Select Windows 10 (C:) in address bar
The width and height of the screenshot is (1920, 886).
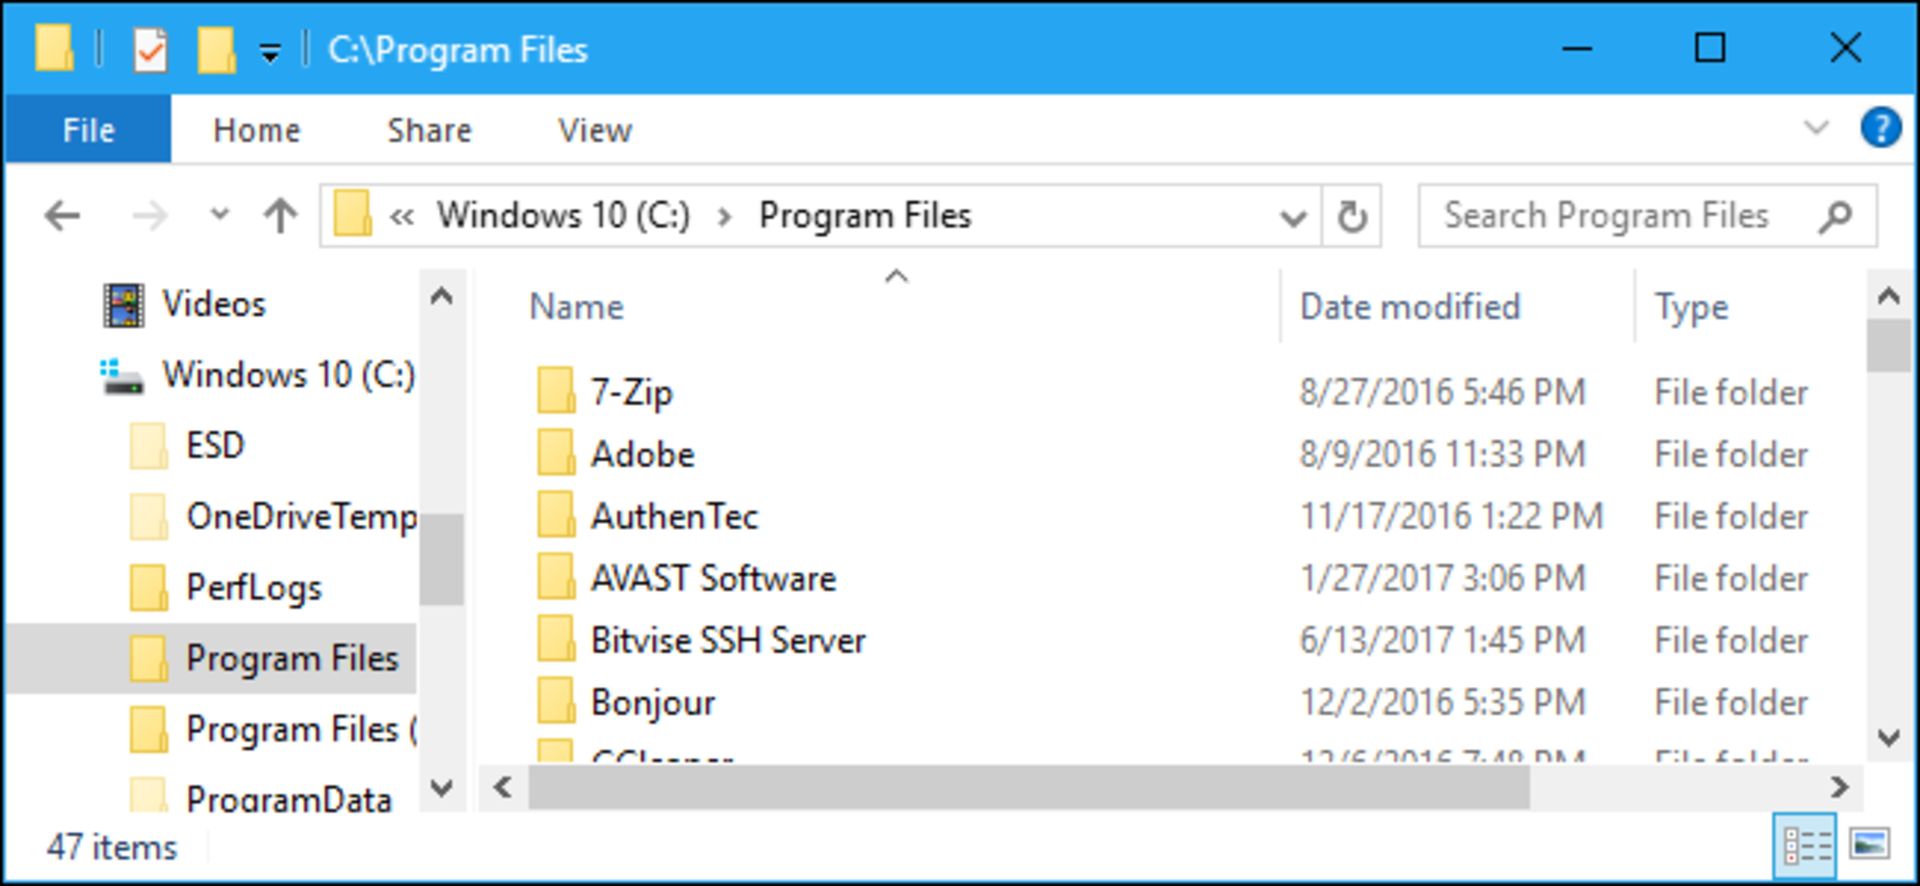pos(563,215)
